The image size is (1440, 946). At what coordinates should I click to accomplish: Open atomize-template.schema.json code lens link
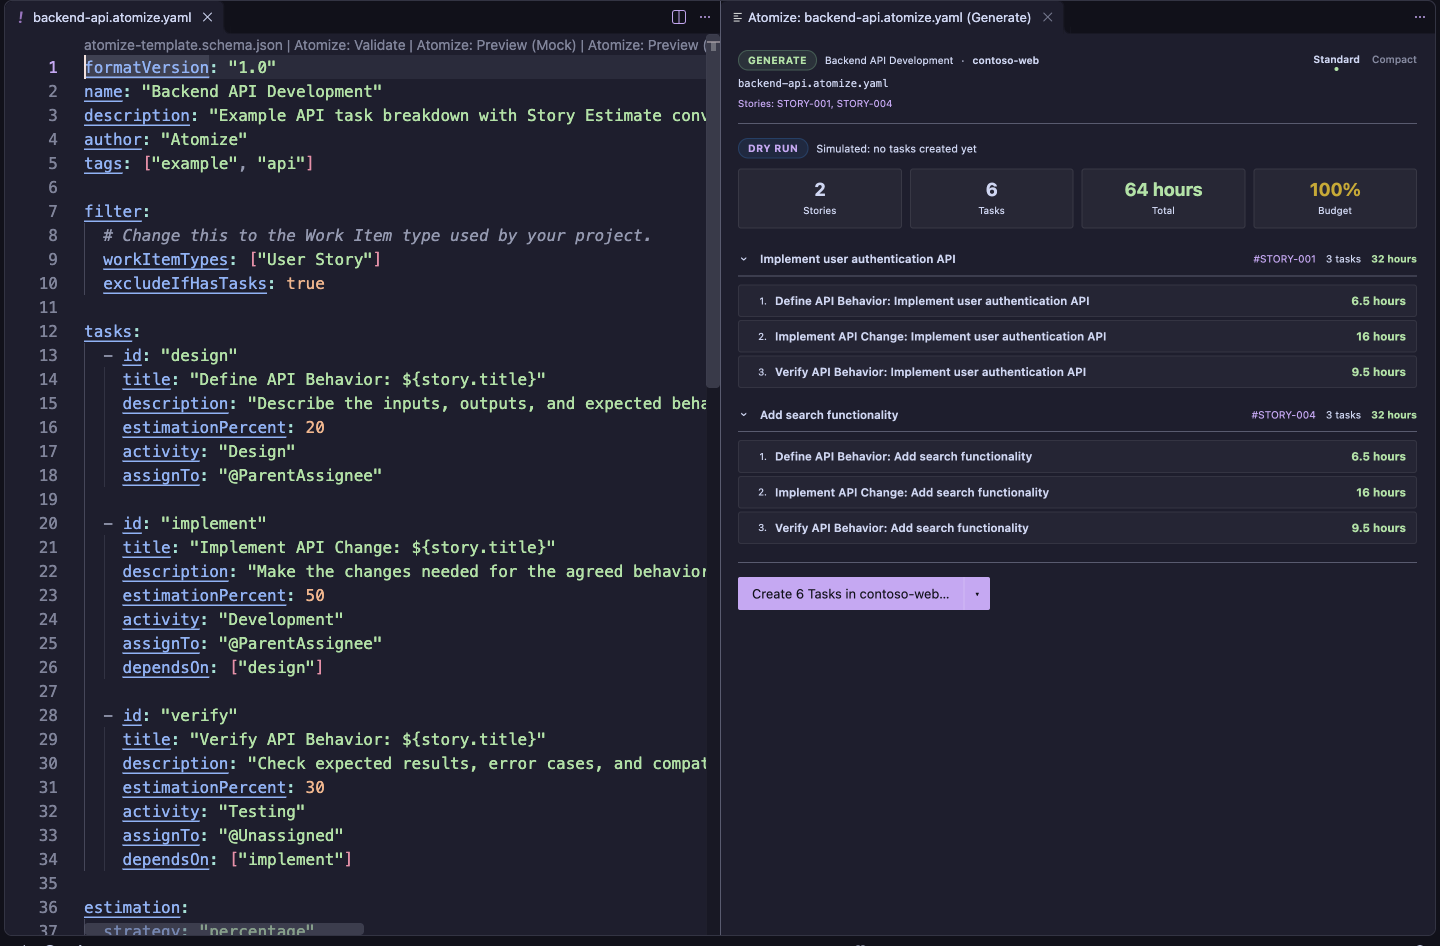pos(183,45)
